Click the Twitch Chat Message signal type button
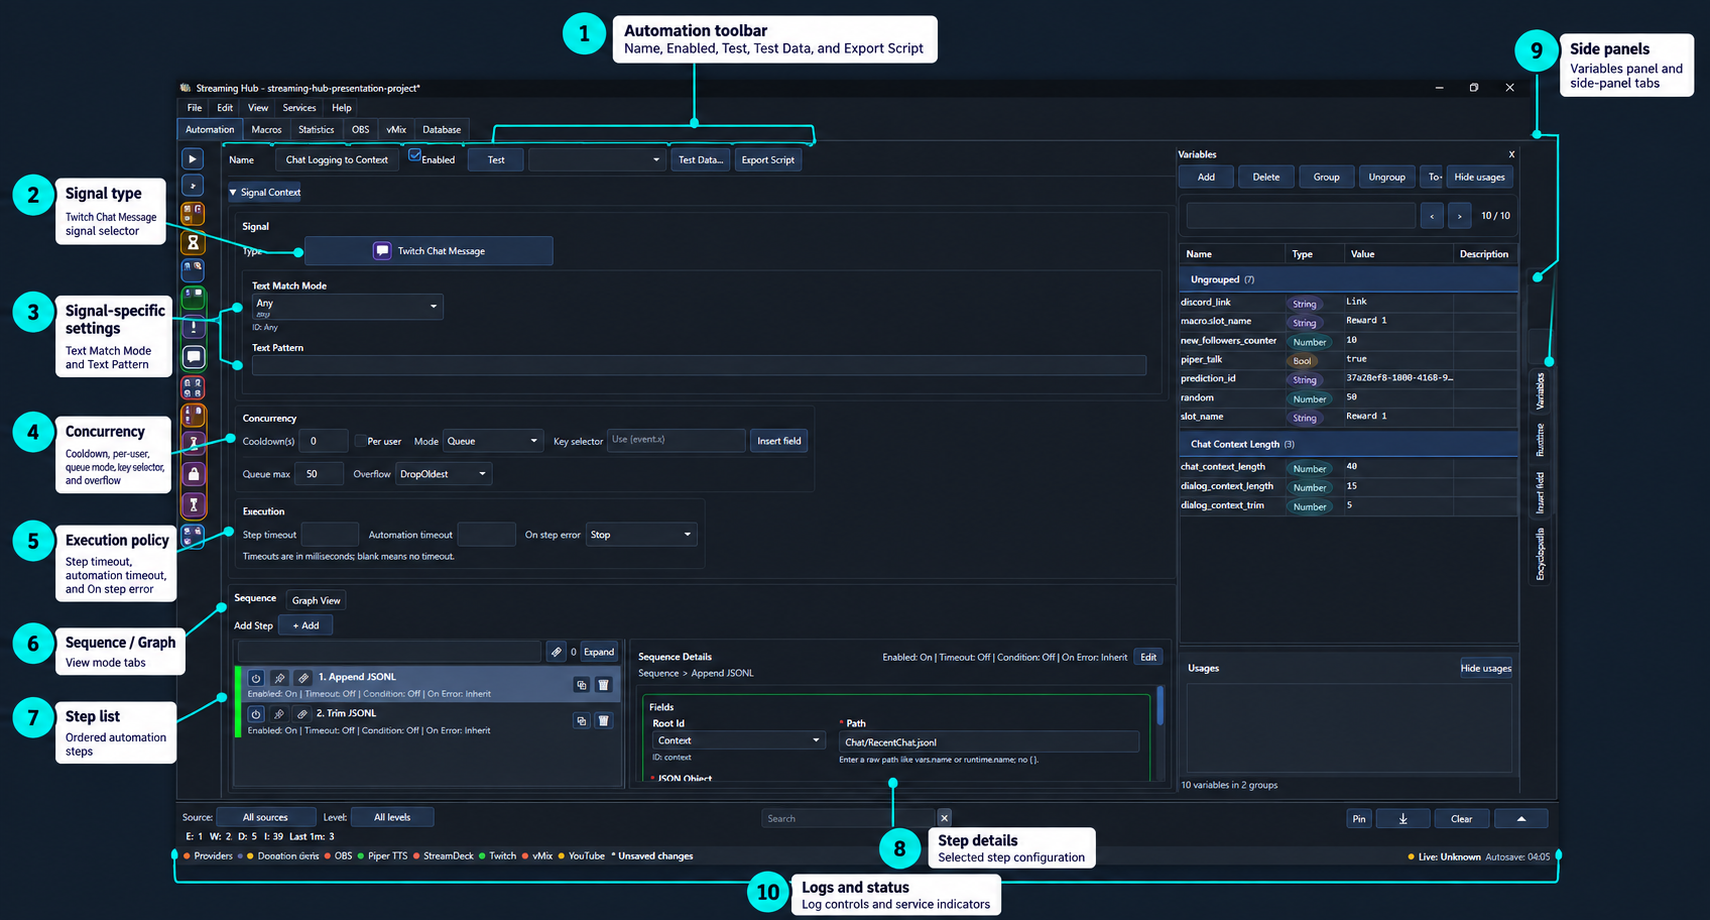1710x920 pixels. point(429,251)
